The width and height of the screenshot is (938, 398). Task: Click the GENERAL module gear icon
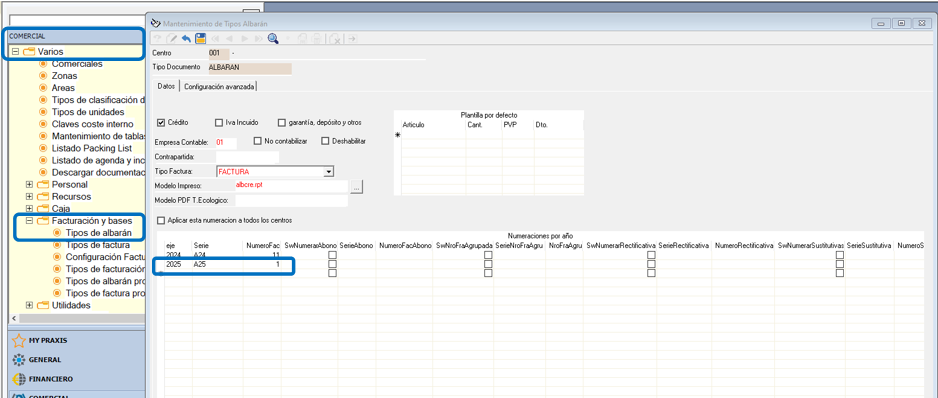coord(19,360)
